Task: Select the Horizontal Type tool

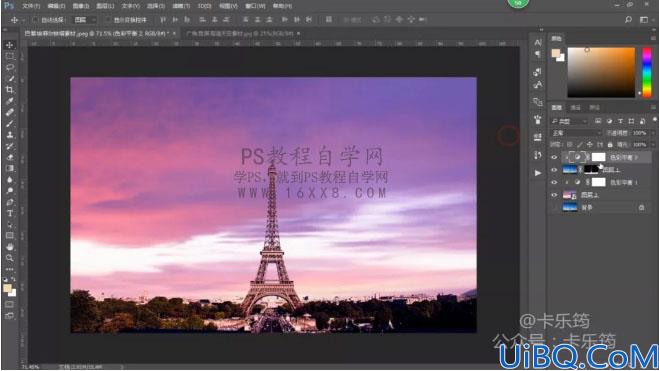Action: click(x=10, y=213)
